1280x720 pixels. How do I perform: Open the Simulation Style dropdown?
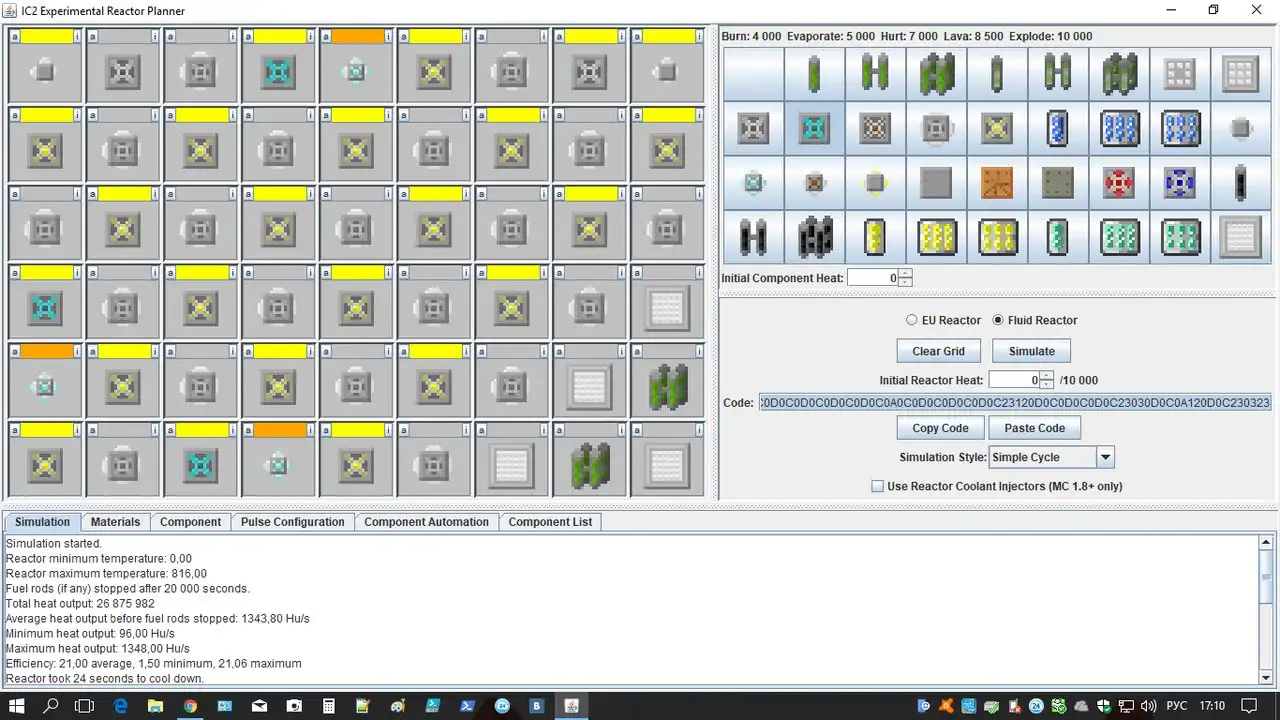1105,457
